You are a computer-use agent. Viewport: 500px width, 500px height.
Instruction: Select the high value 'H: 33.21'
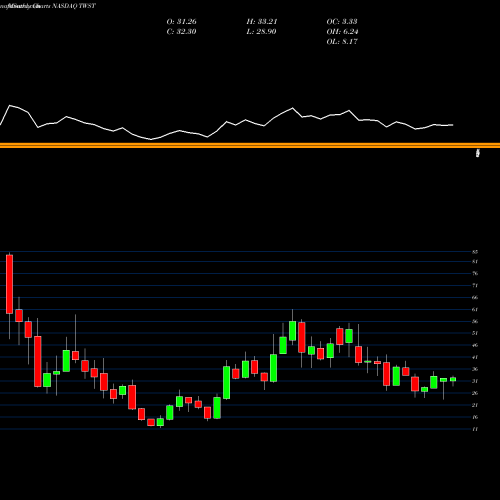[x=262, y=22]
